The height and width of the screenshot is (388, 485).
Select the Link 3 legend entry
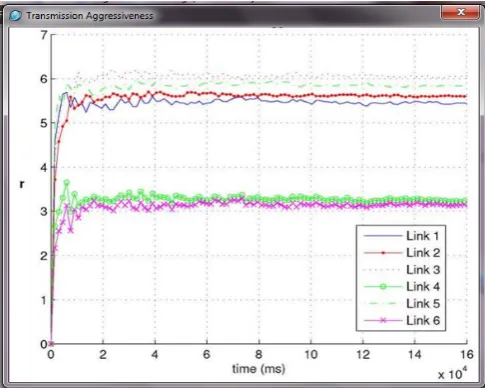(401, 270)
